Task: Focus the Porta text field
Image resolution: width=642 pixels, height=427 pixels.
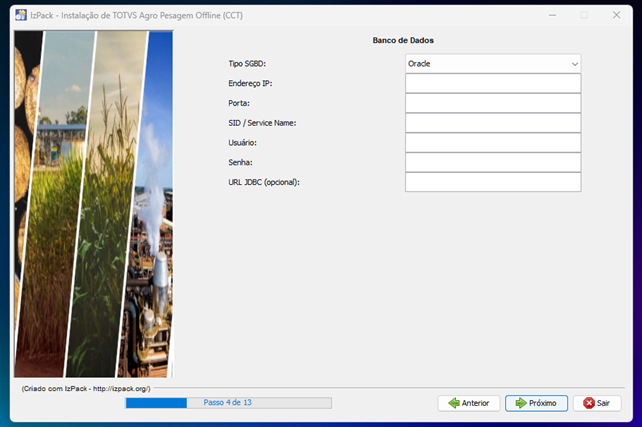Action: coord(493,103)
